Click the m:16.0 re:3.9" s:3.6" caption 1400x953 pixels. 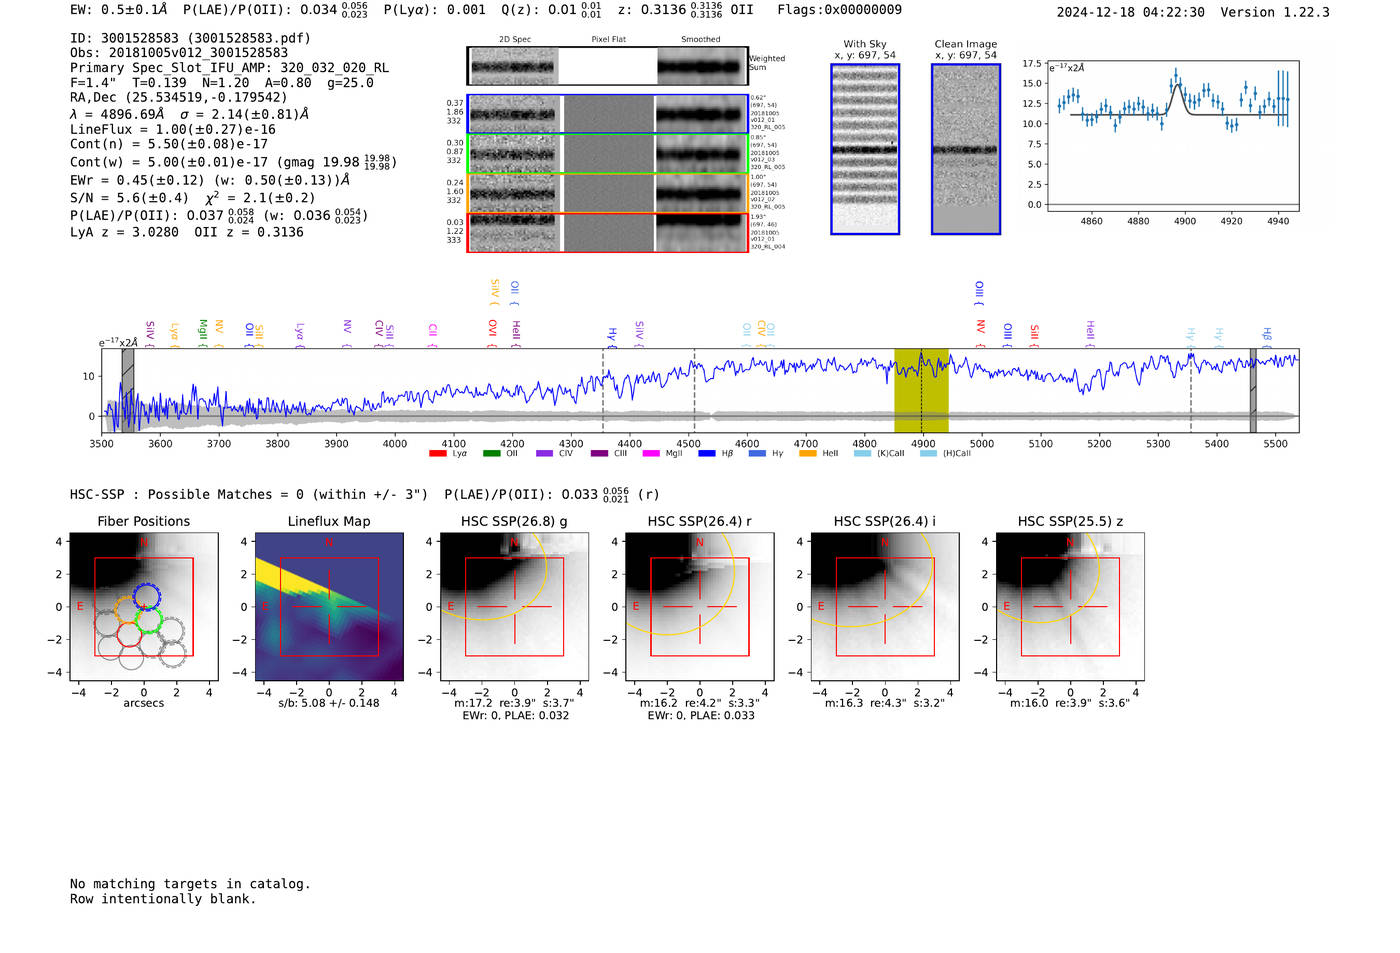pyautogui.click(x=1070, y=703)
